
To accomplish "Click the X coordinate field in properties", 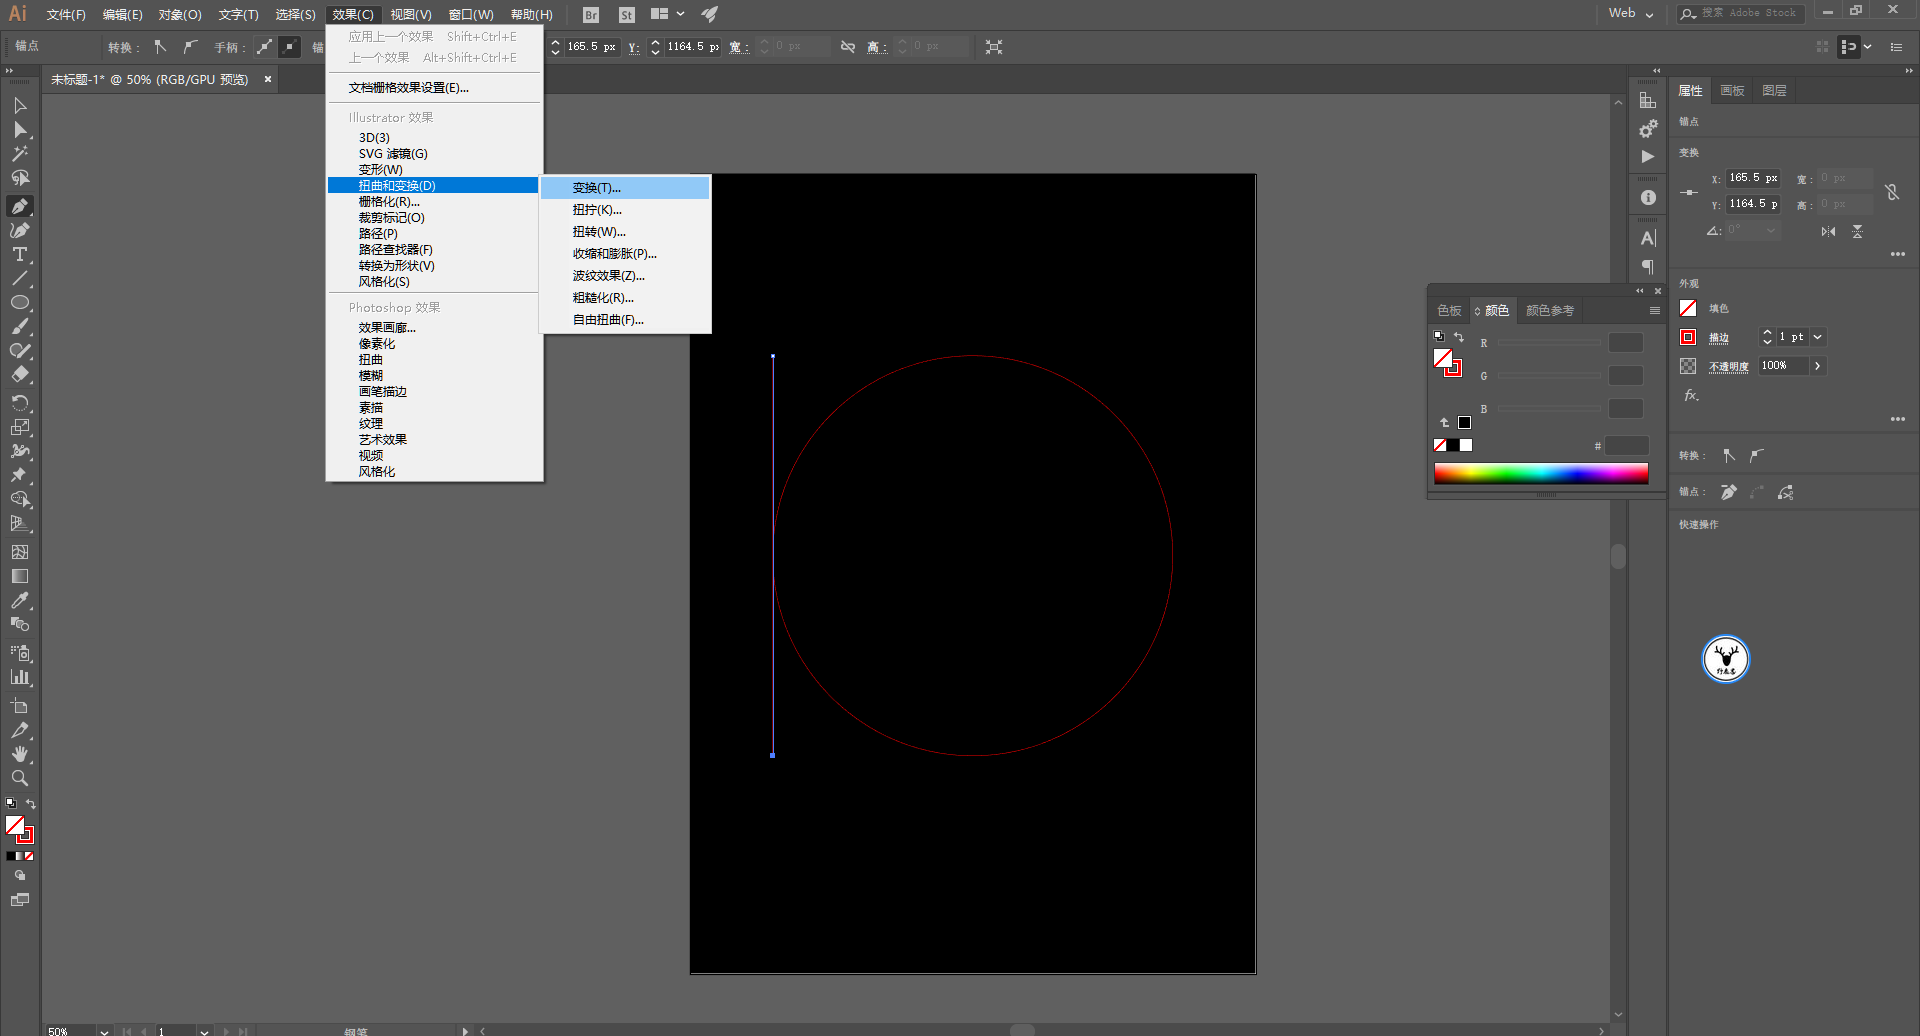I will pyautogui.click(x=1752, y=178).
